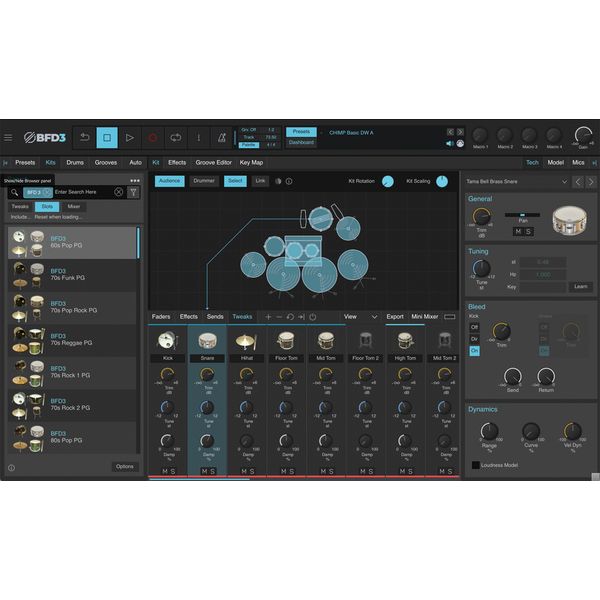
Task: Open the kit view info icon
Action: pos(289,181)
